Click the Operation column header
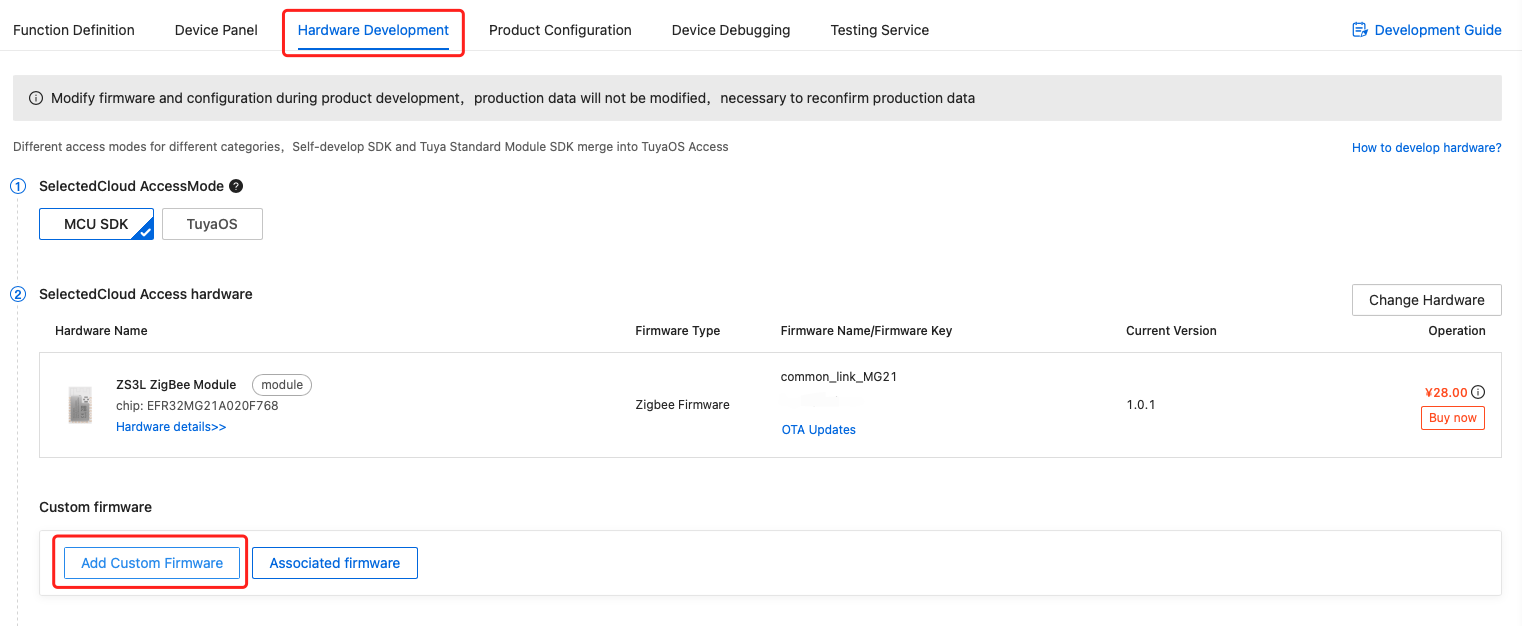This screenshot has width=1522, height=626. click(1457, 331)
